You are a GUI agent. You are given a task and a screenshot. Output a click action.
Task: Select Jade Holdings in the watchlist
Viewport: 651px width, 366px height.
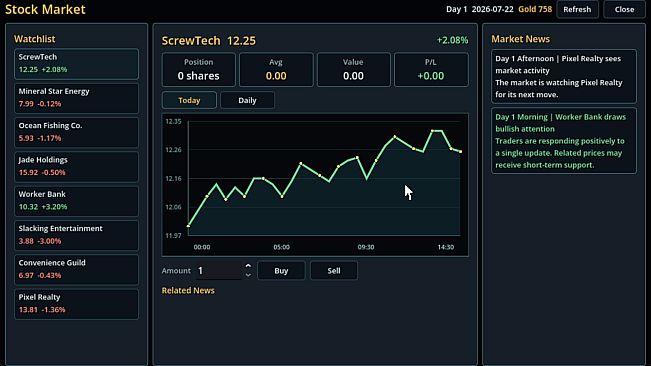(x=76, y=167)
